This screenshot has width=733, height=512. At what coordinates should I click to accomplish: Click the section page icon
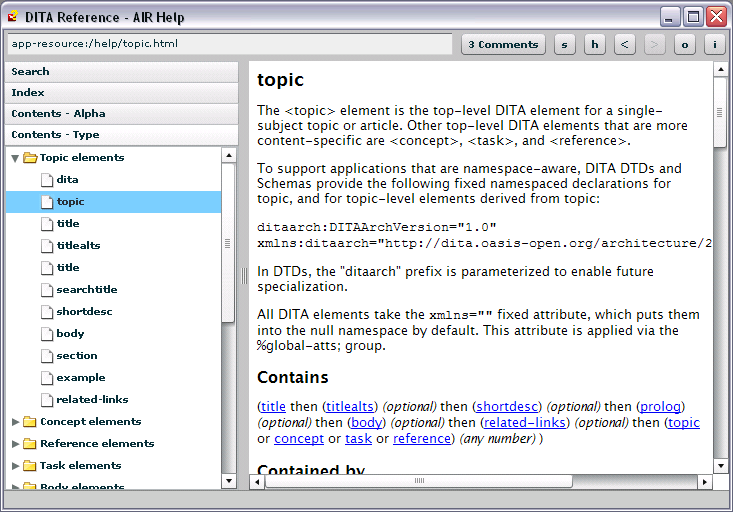click(x=47, y=356)
